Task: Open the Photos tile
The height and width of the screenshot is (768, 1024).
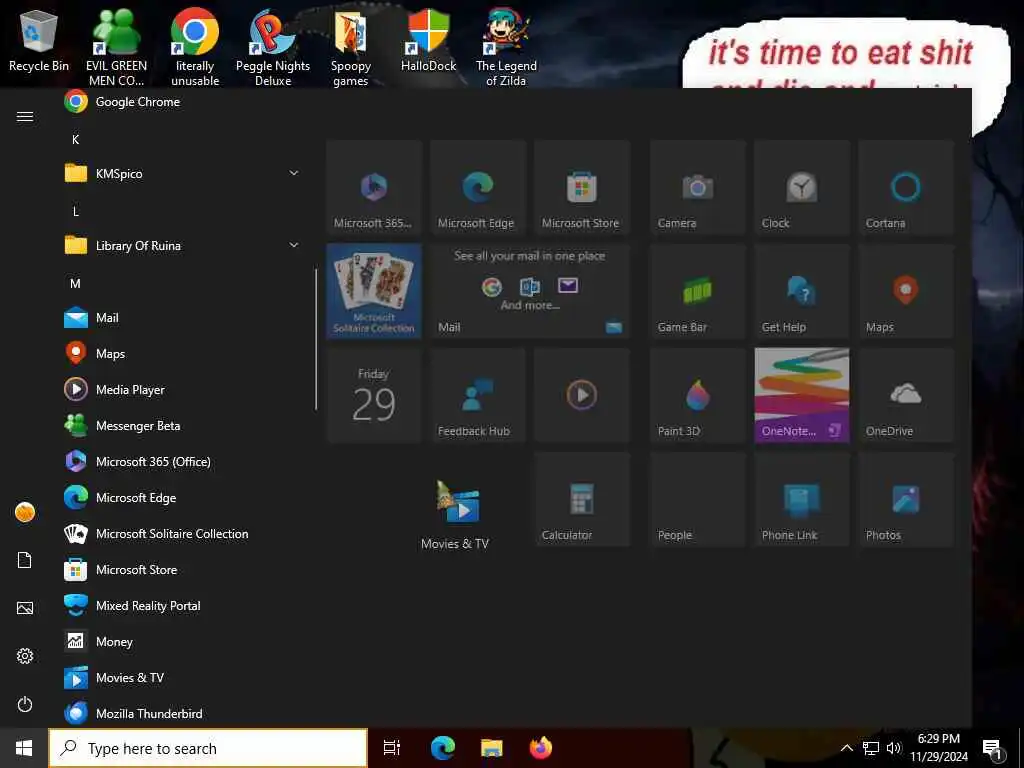Action: 906,499
